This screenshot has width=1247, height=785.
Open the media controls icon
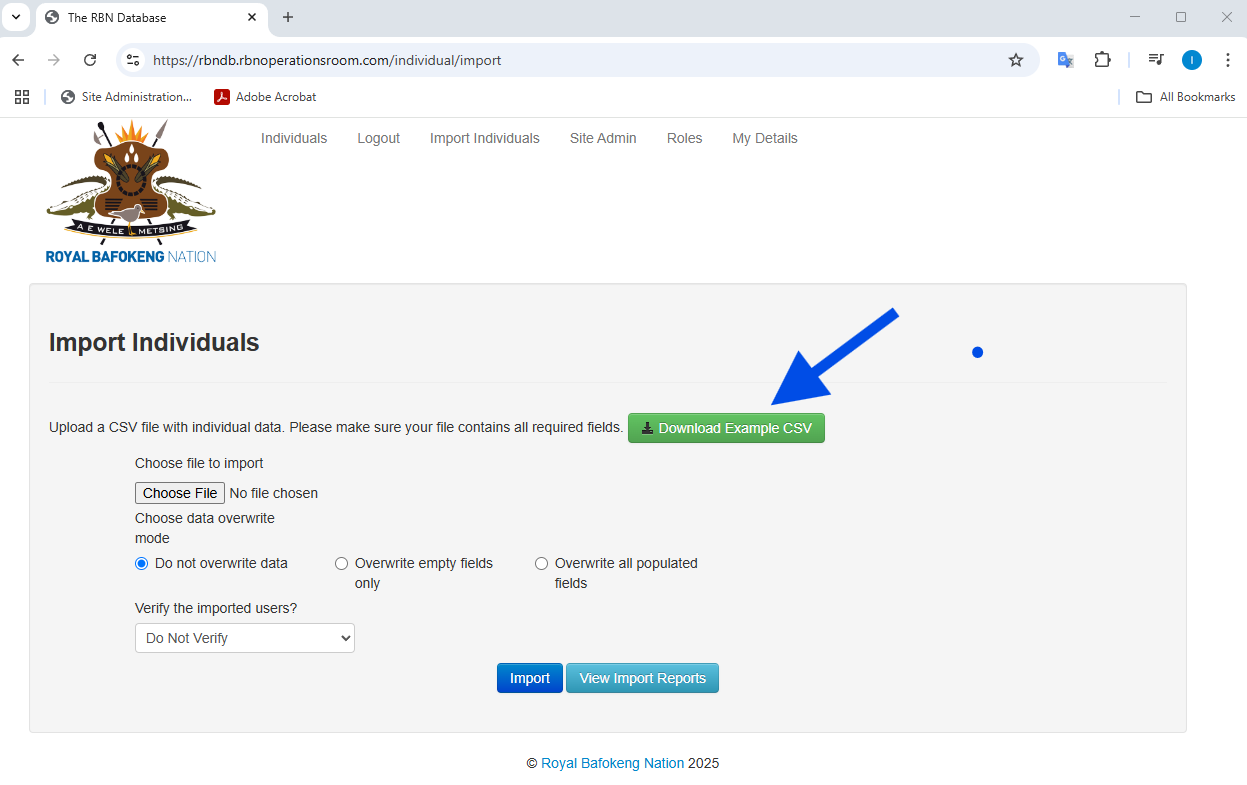coord(1156,60)
